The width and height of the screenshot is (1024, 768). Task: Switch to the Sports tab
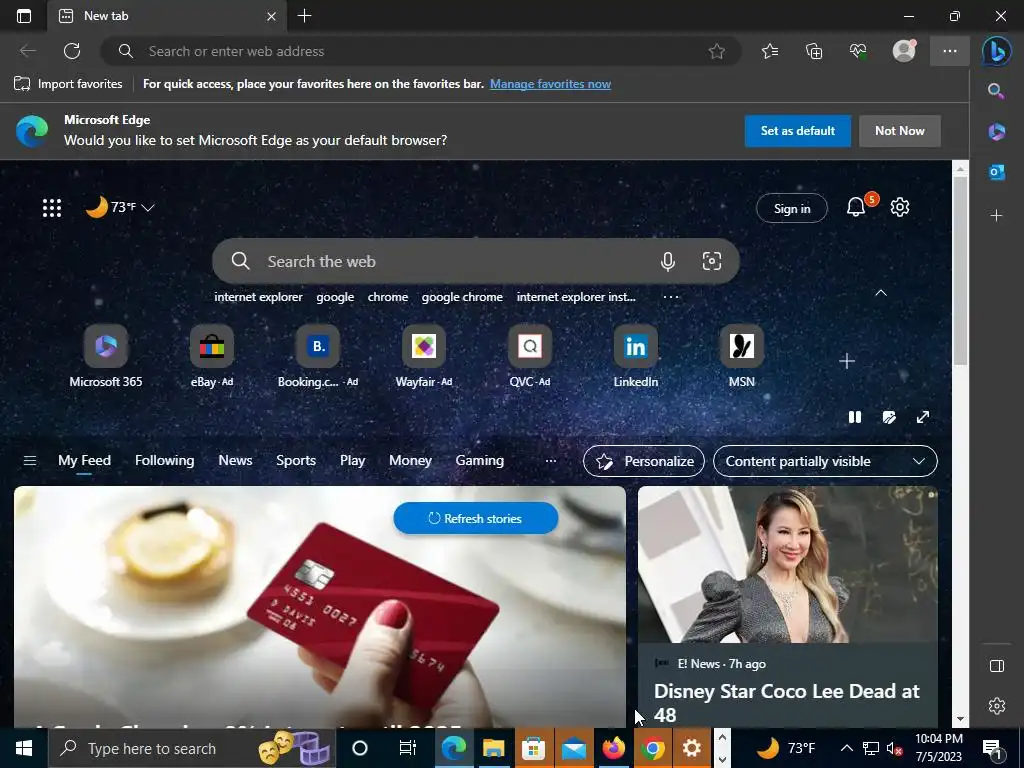[x=296, y=460]
